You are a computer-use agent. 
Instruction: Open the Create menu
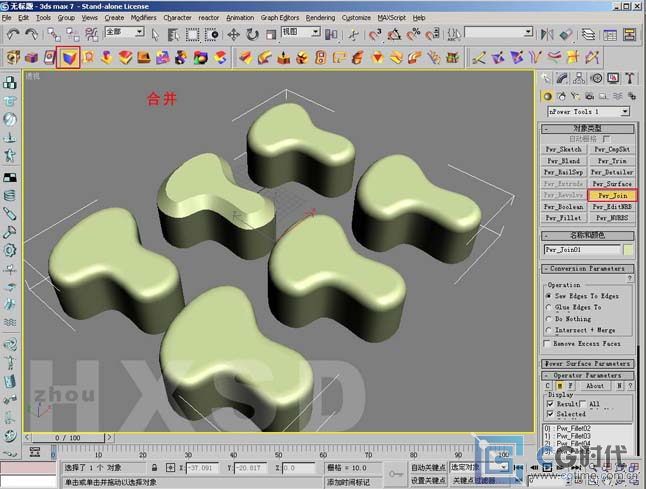pos(114,18)
